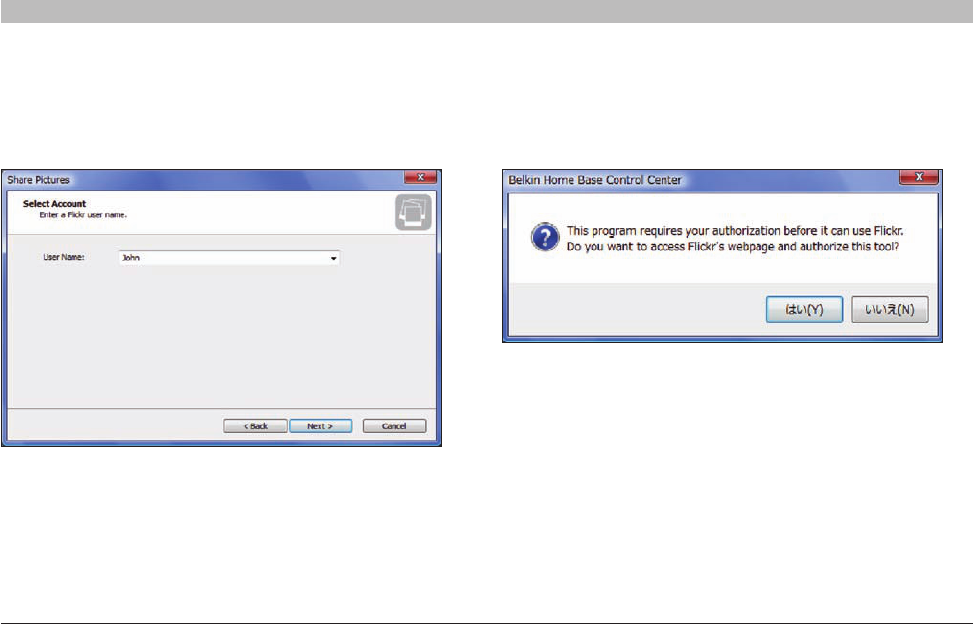
Task: Click the 'requires your authorization' message line
Action: click(735, 231)
